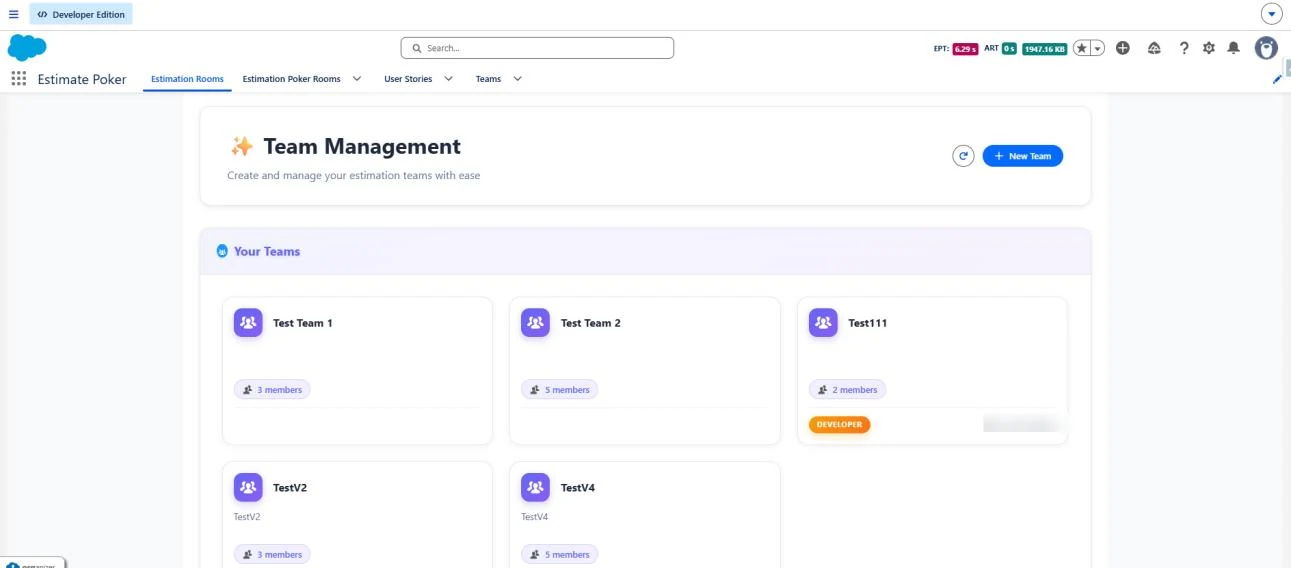This screenshot has height=568, width=1291.
Task: Click the TestV4 team name heading
Action: pyautogui.click(x=578, y=488)
